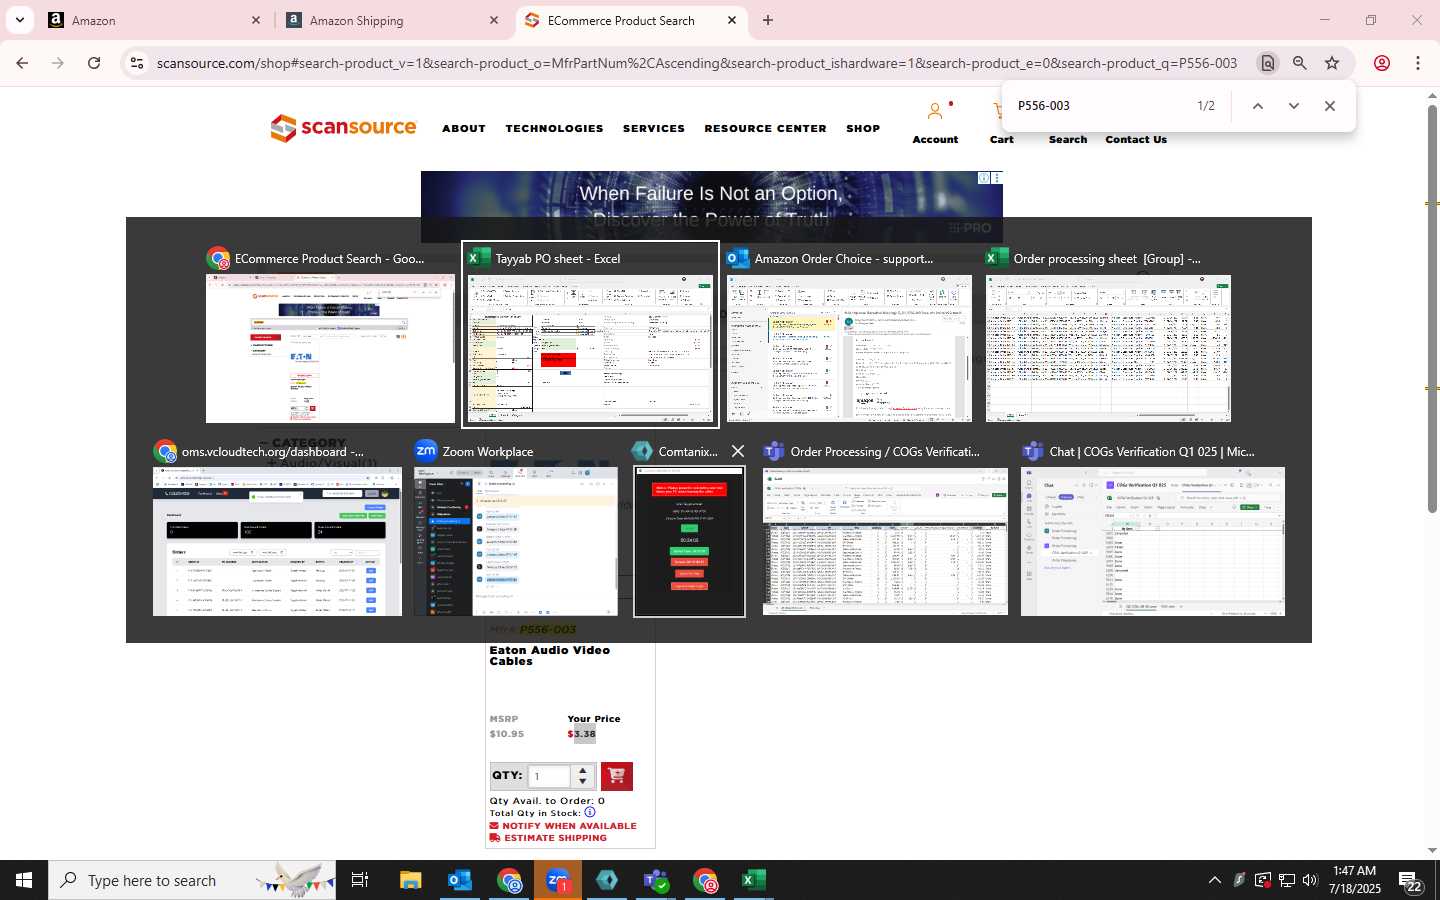Bookmark this page with the star icon

(1332, 63)
